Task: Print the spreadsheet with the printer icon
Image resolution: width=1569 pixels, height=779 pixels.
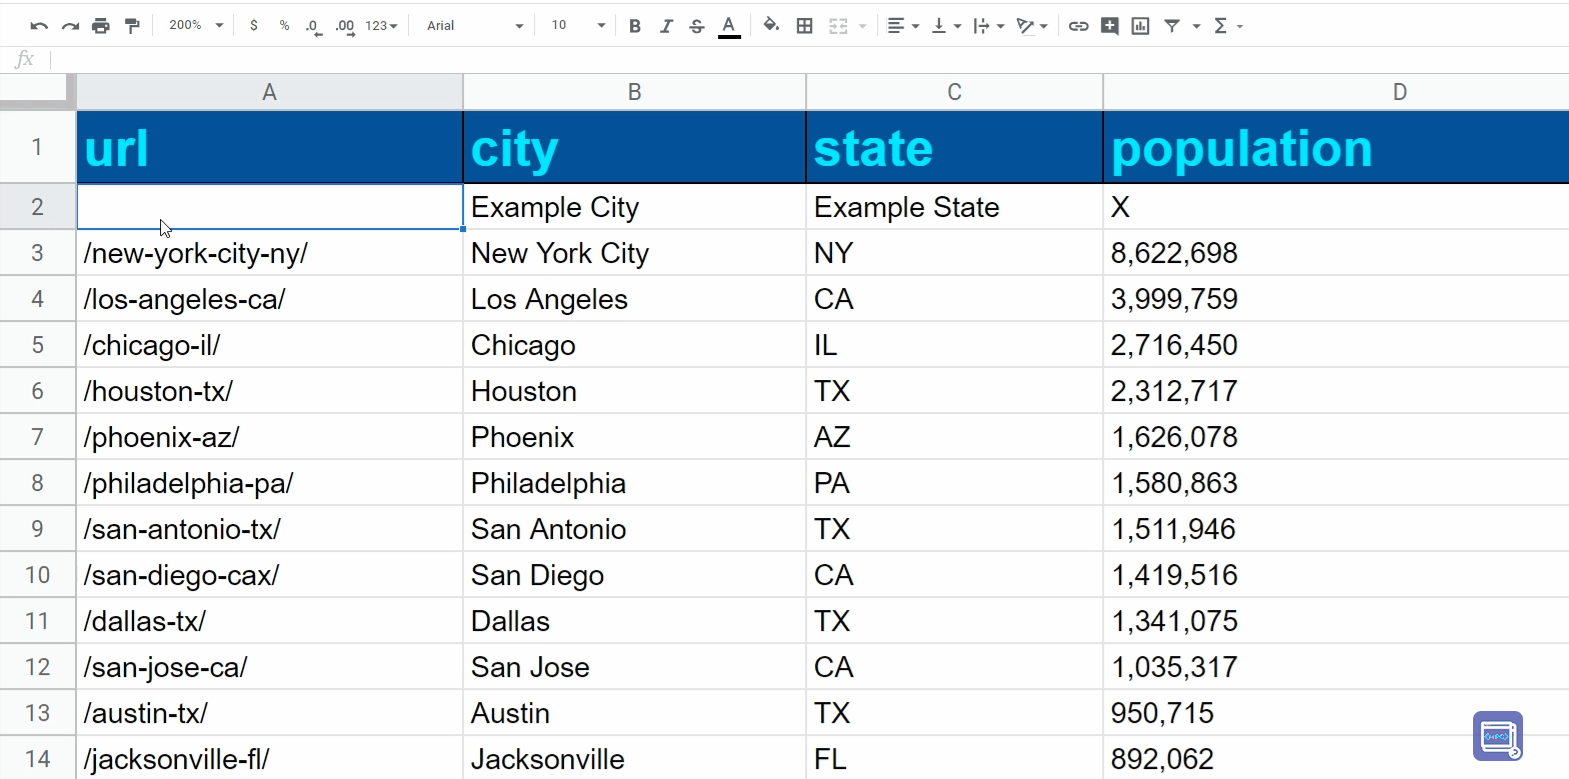Action: (x=101, y=26)
